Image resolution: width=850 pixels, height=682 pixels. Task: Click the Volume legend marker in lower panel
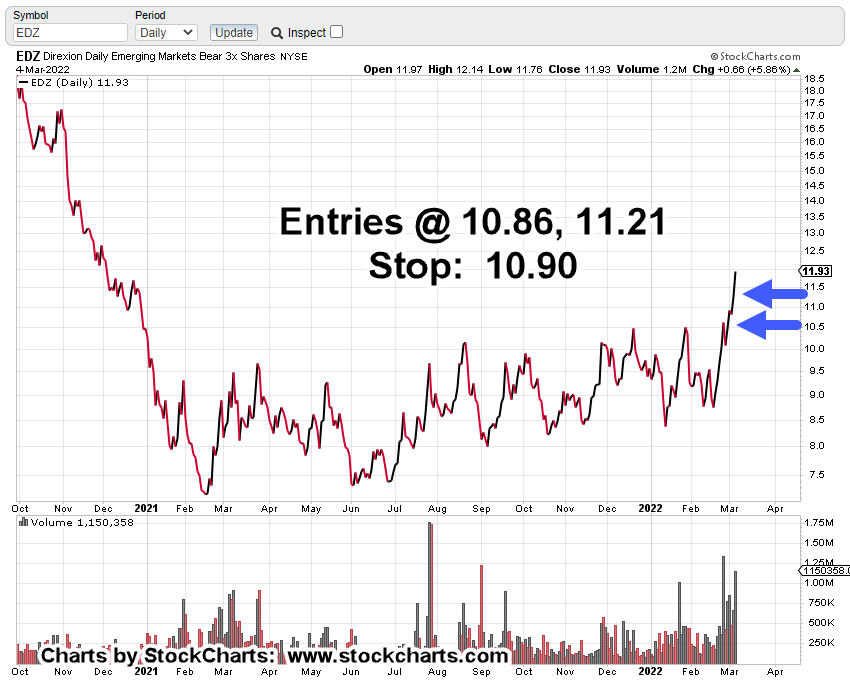(23, 523)
